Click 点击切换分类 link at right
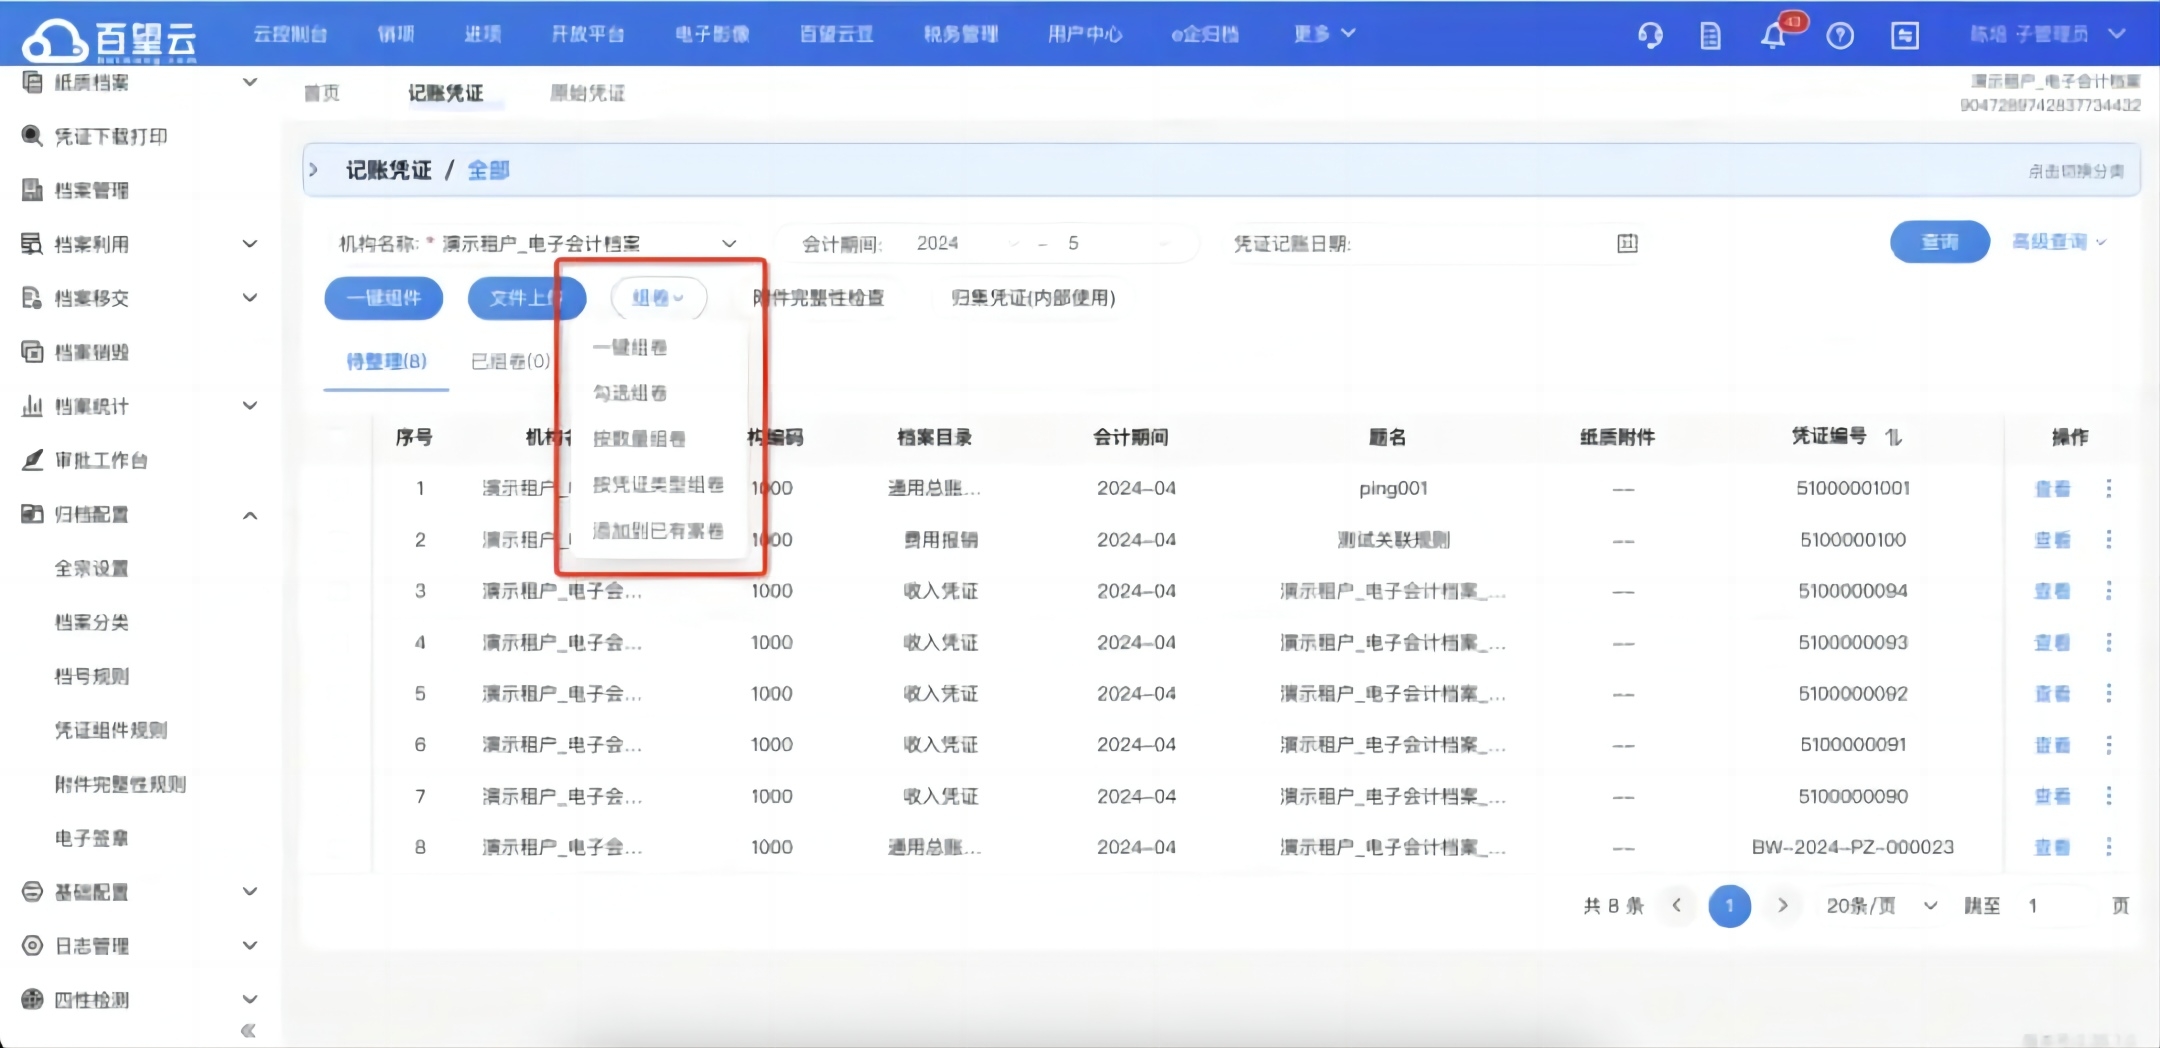 click(2076, 172)
